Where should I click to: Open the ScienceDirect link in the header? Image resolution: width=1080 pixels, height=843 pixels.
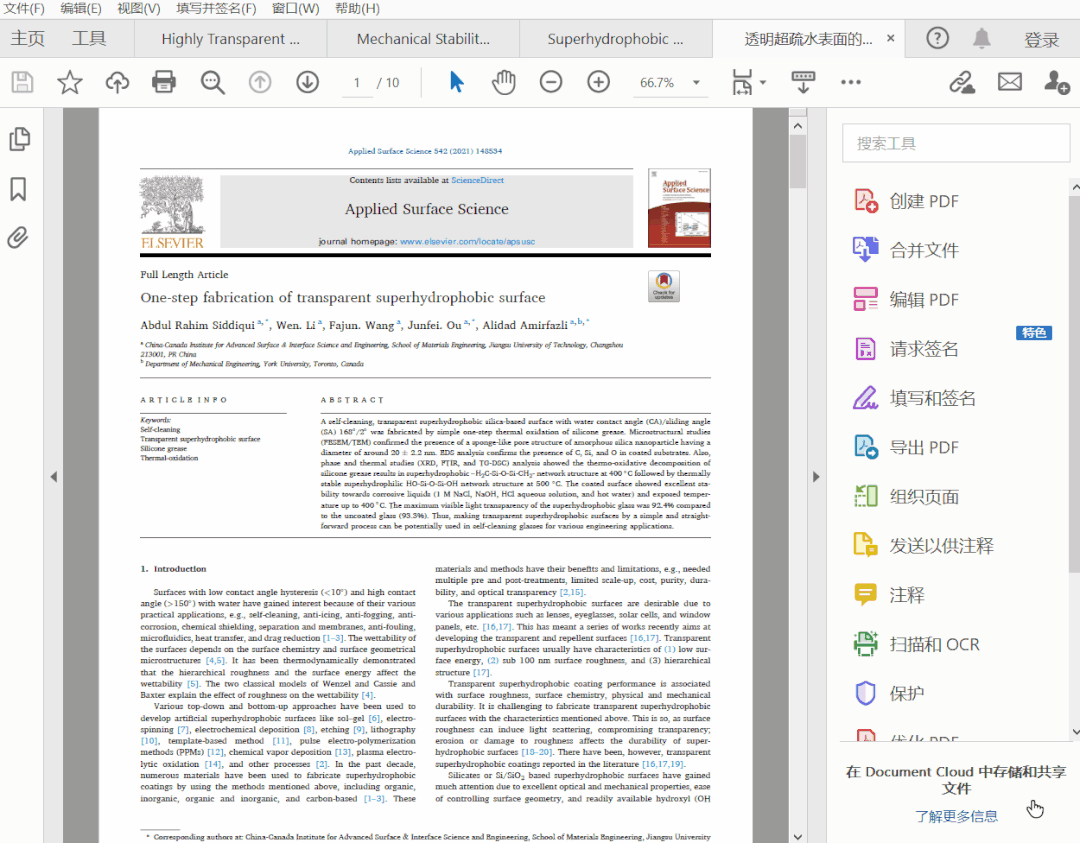477,180
